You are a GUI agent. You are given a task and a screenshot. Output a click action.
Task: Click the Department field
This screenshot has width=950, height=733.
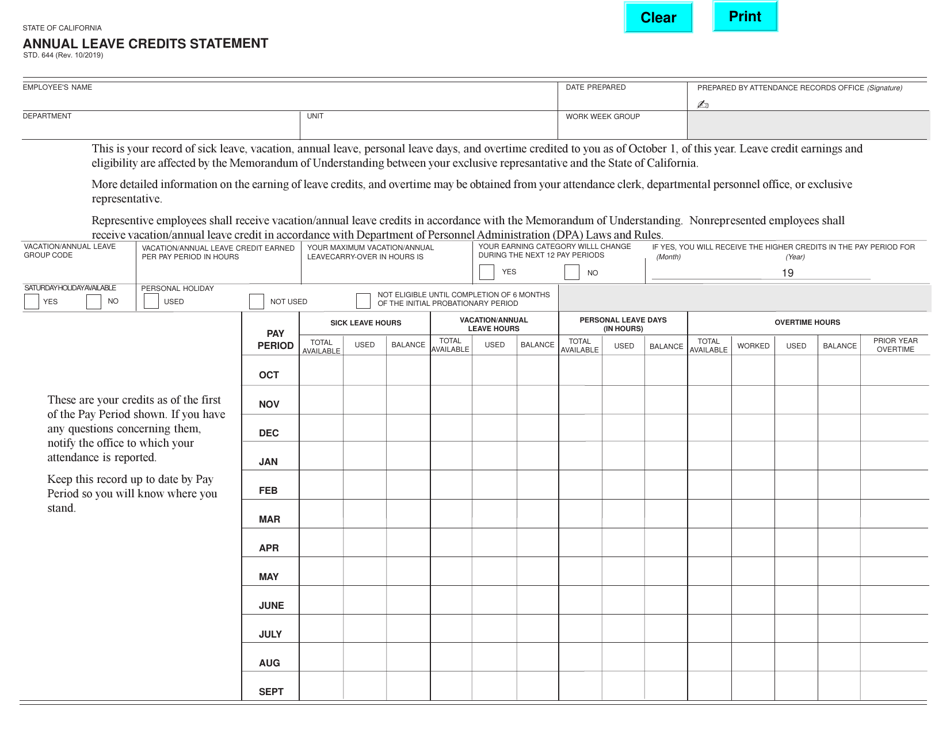click(150, 125)
